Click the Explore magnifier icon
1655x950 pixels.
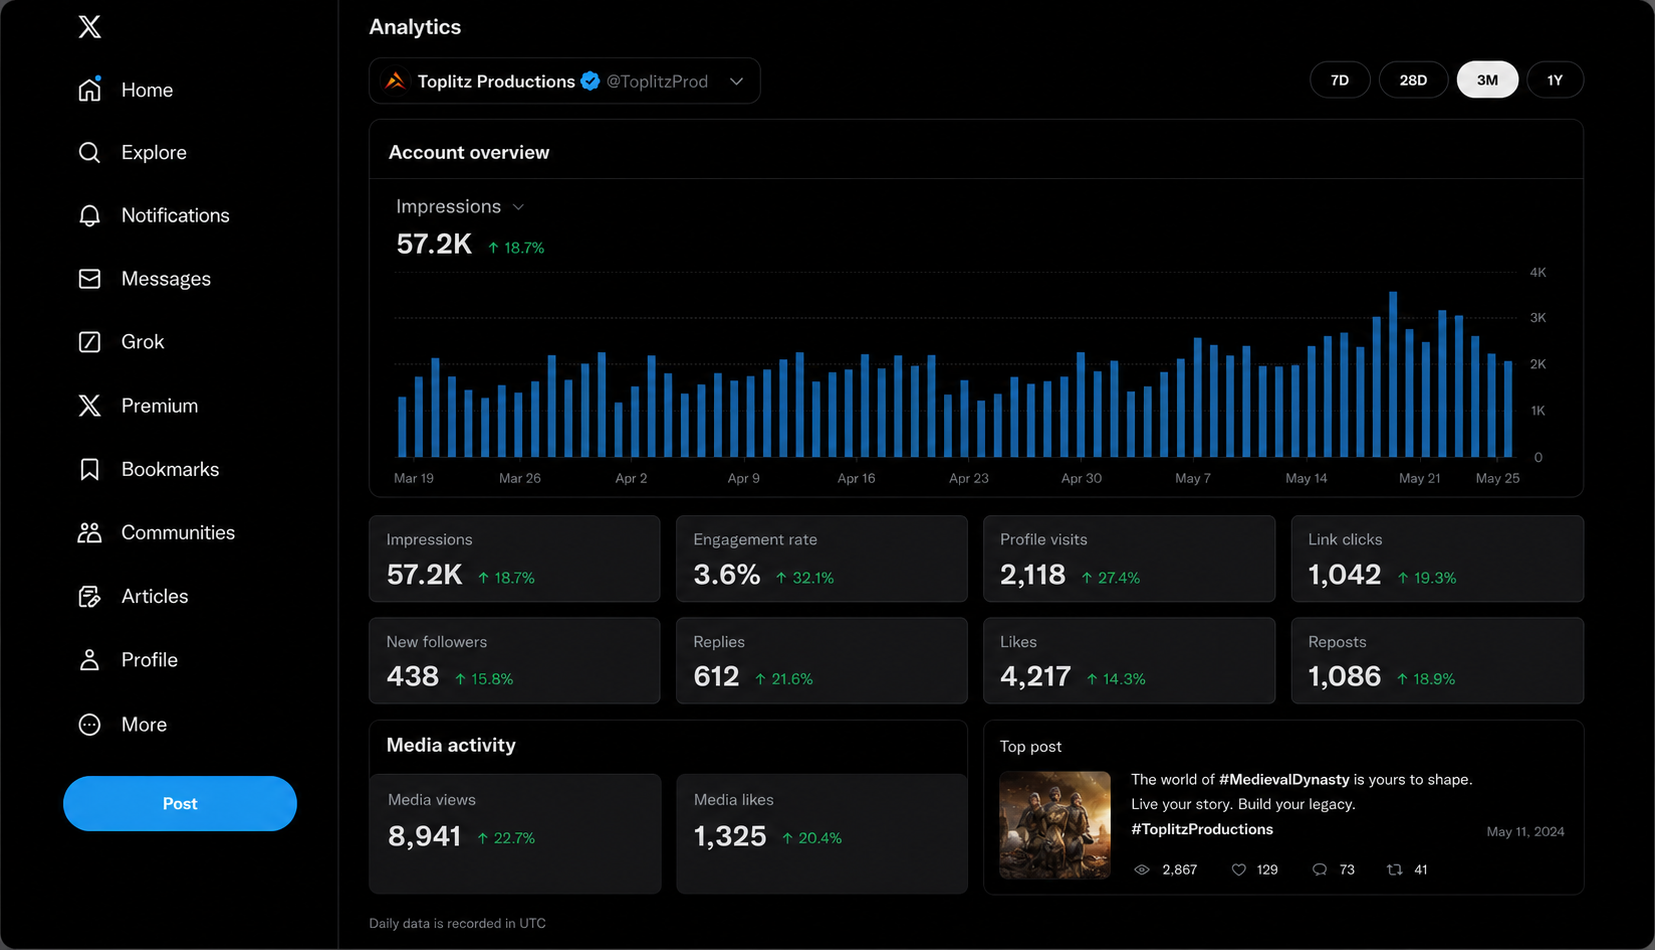click(x=90, y=152)
